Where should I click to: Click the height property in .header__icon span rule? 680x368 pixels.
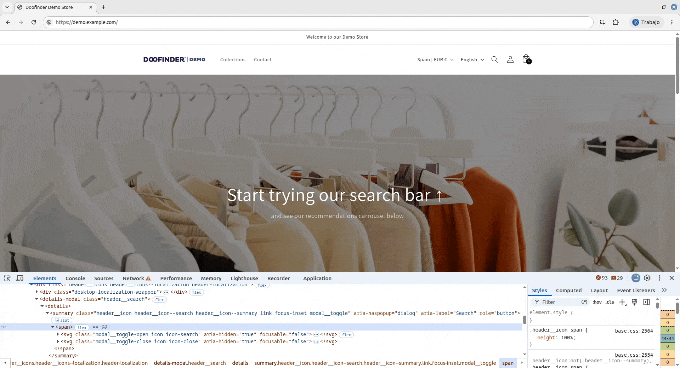pyautogui.click(x=546, y=337)
